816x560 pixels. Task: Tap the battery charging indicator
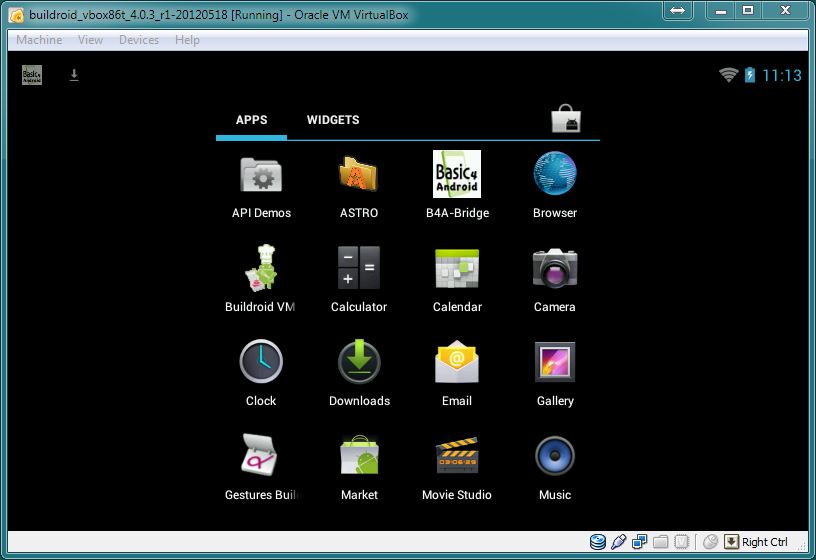(749, 75)
